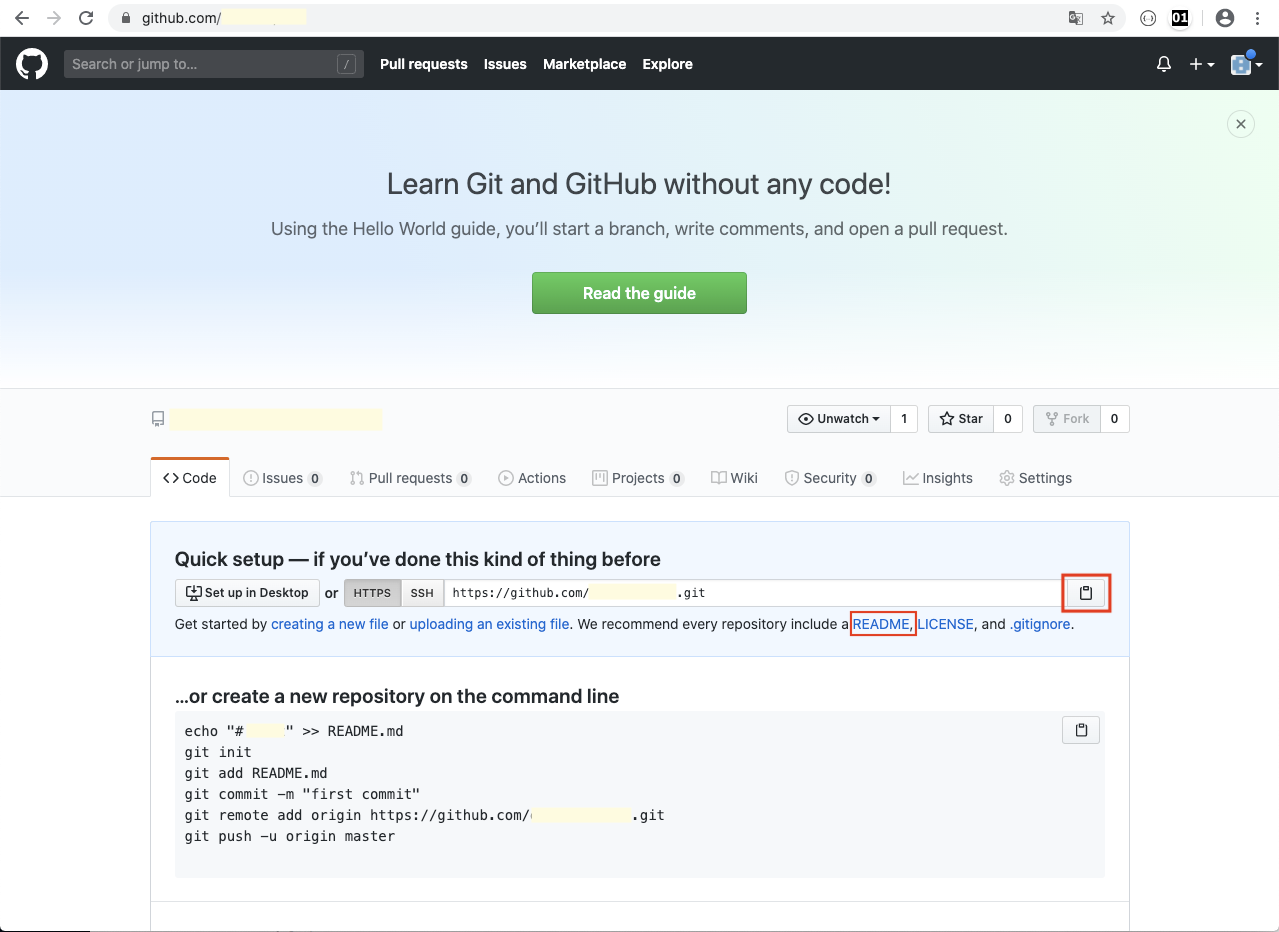1279x932 pixels.
Task: Copy the command line setup commands
Action: point(1081,730)
